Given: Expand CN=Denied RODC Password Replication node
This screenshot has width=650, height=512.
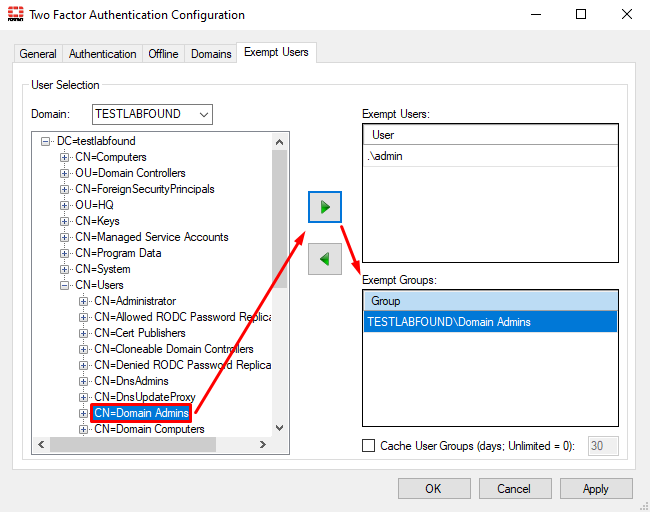Looking at the screenshot, I should coord(83,366).
